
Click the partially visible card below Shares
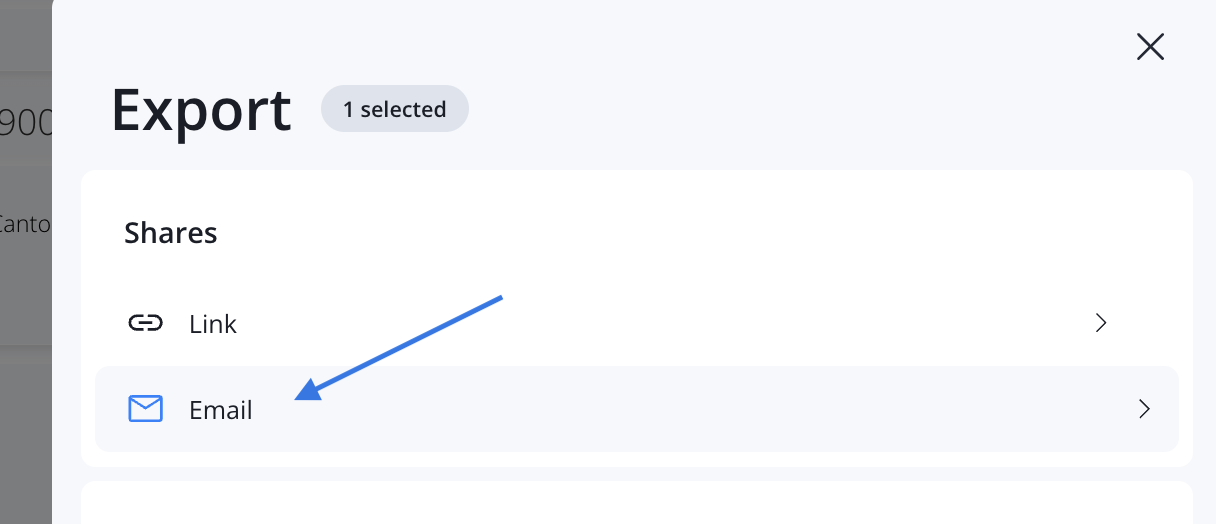click(636, 505)
